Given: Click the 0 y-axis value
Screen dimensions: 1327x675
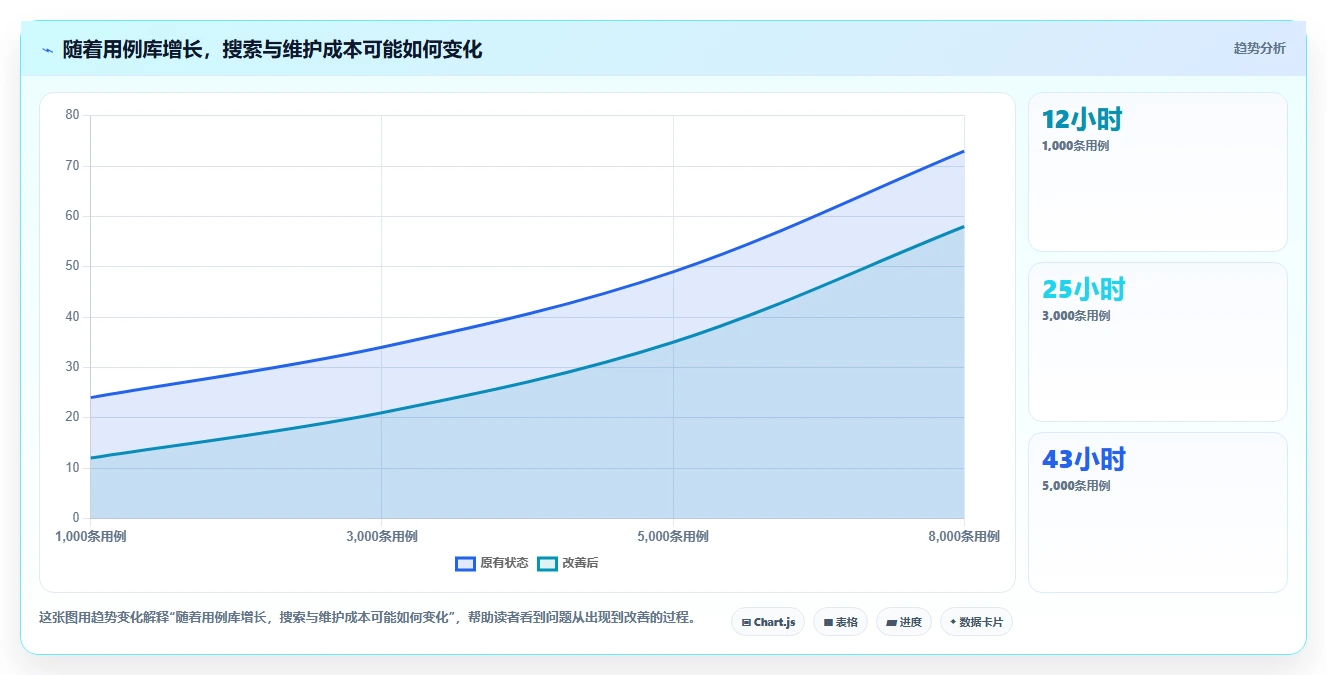Looking at the screenshot, I should pyautogui.click(x=76, y=518).
